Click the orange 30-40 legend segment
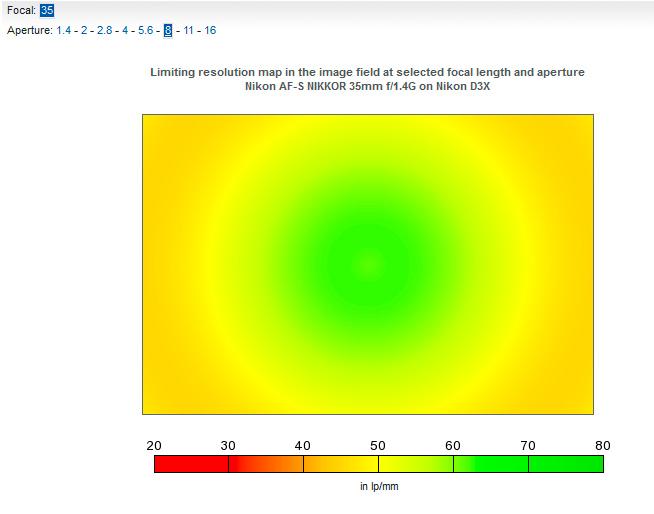The height and width of the screenshot is (514, 654). (266, 464)
